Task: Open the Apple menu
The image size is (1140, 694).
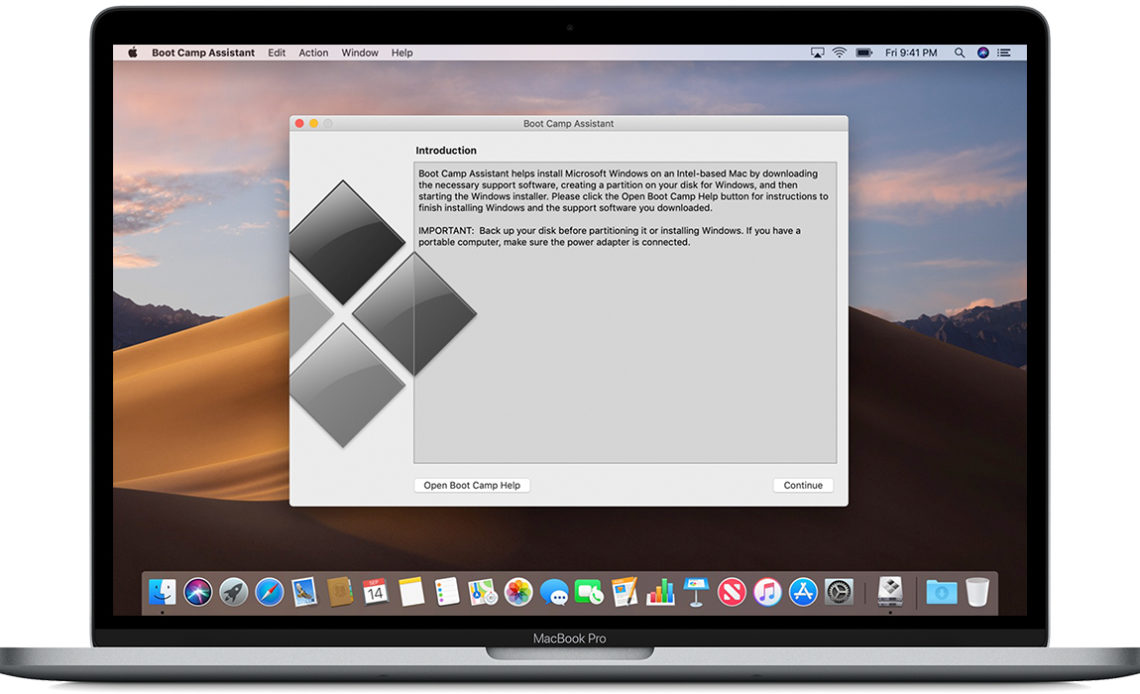Action: (x=132, y=52)
